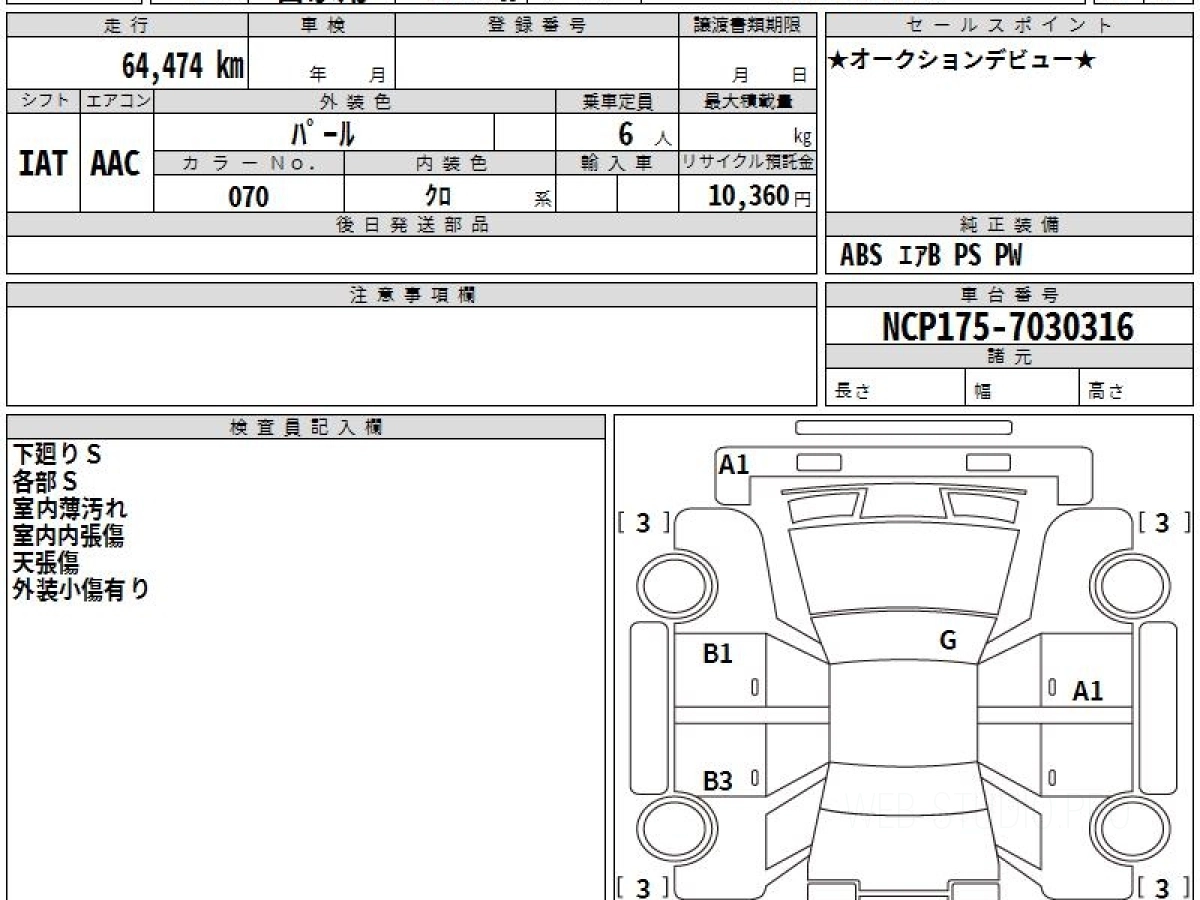Select the IAT shift value
Viewport: 1200px width, 900px height.
pos(43,164)
